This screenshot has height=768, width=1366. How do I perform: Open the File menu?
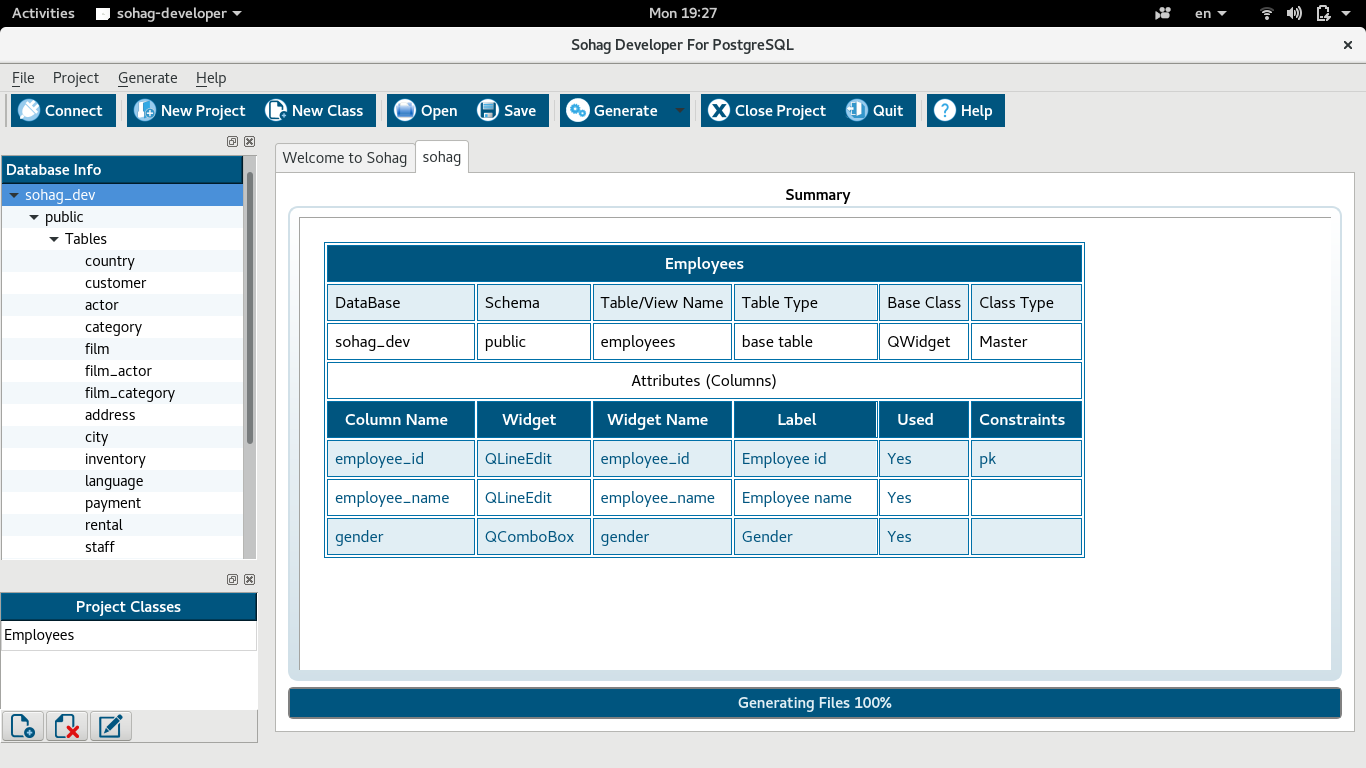(x=23, y=78)
